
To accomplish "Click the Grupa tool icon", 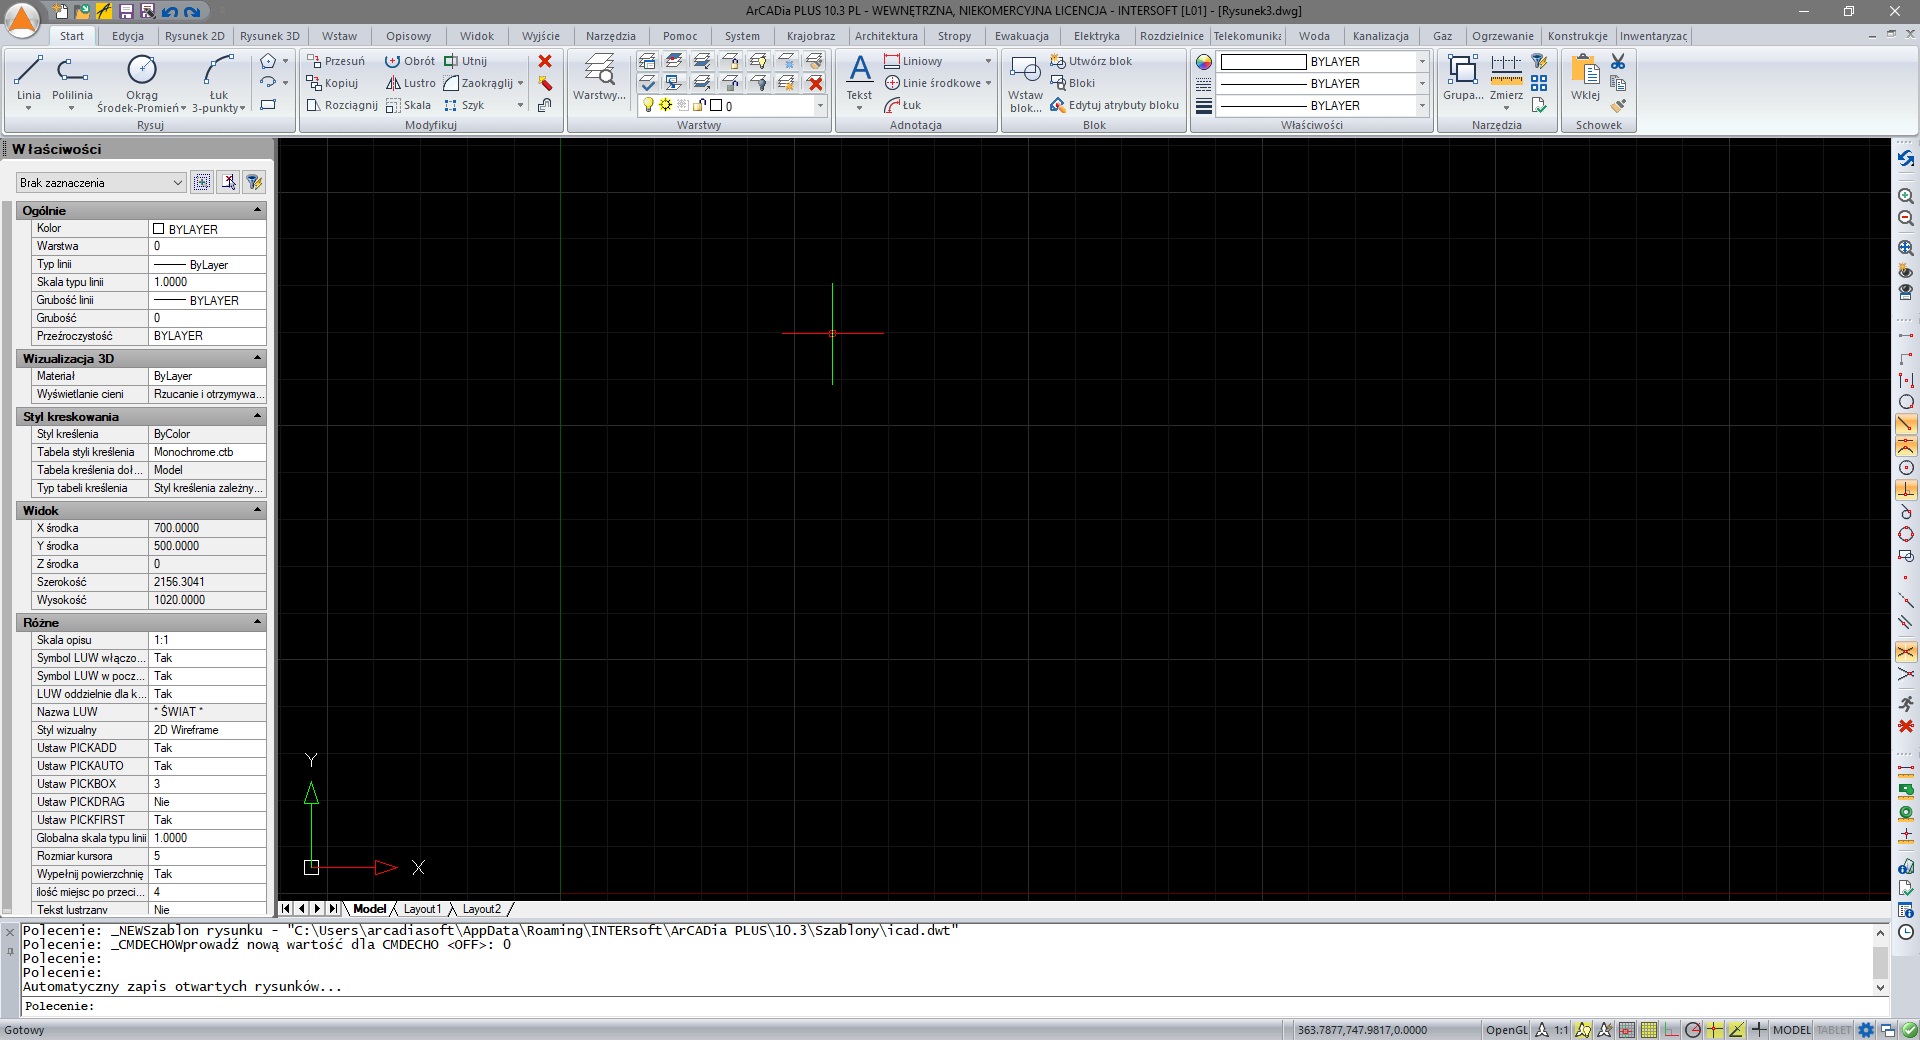I will (1462, 78).
